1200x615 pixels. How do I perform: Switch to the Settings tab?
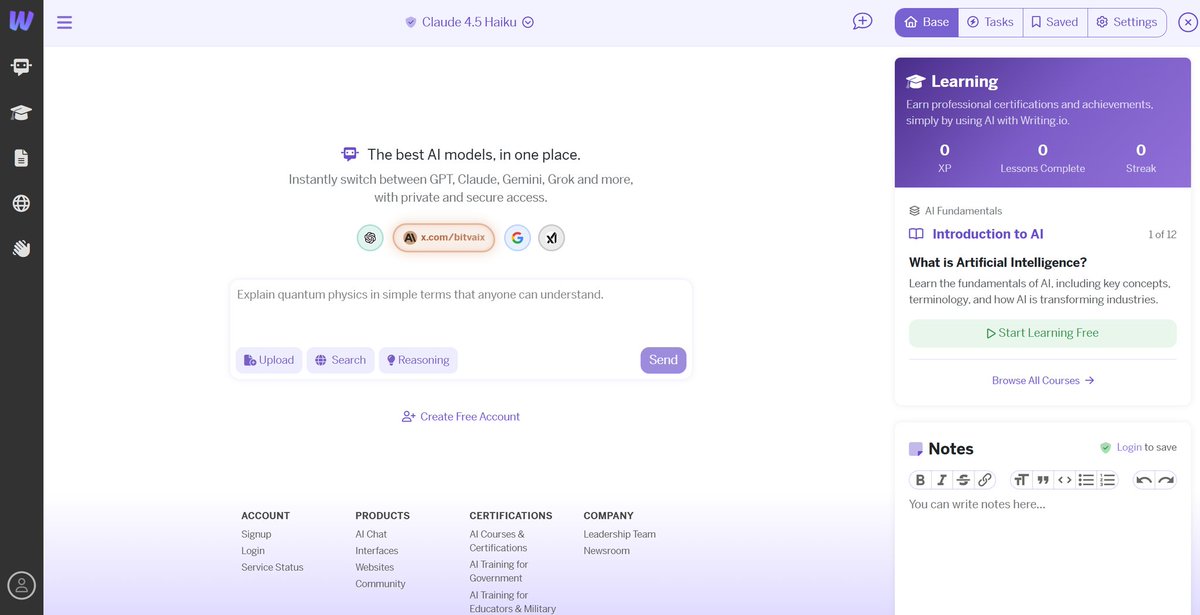(1127, 22)
